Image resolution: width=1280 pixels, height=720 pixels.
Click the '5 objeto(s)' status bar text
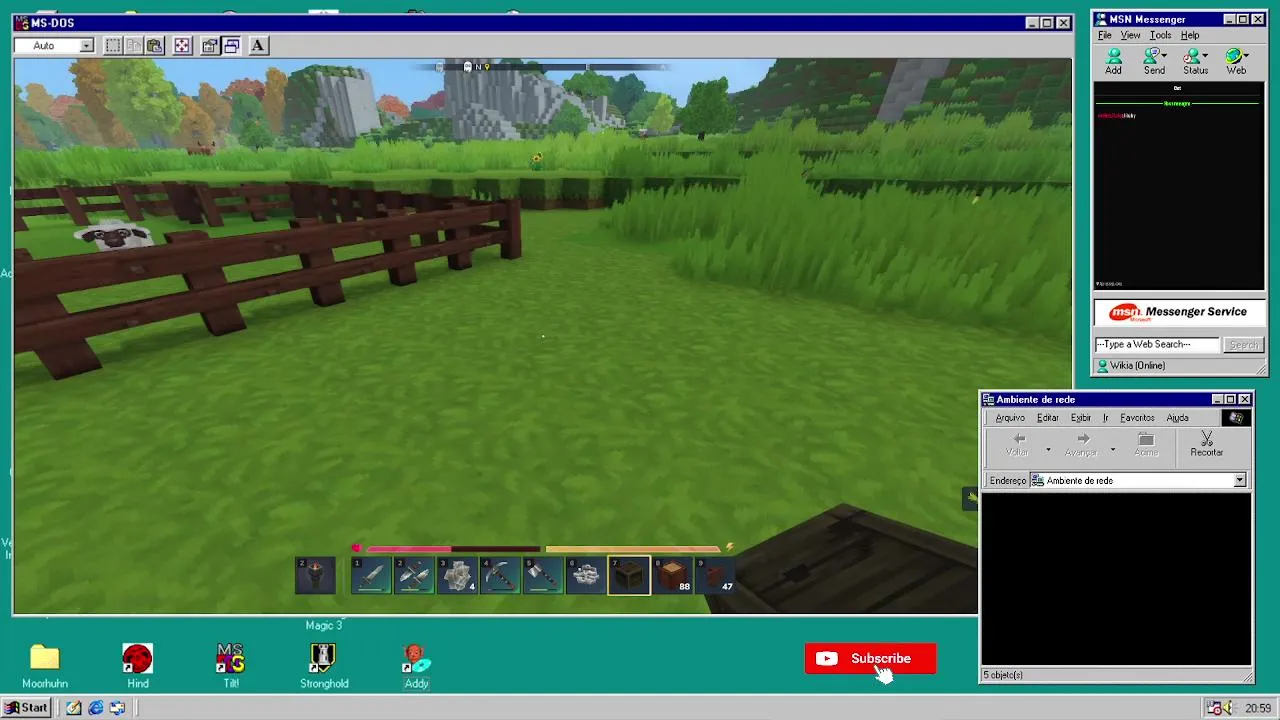click(1002, 675)
